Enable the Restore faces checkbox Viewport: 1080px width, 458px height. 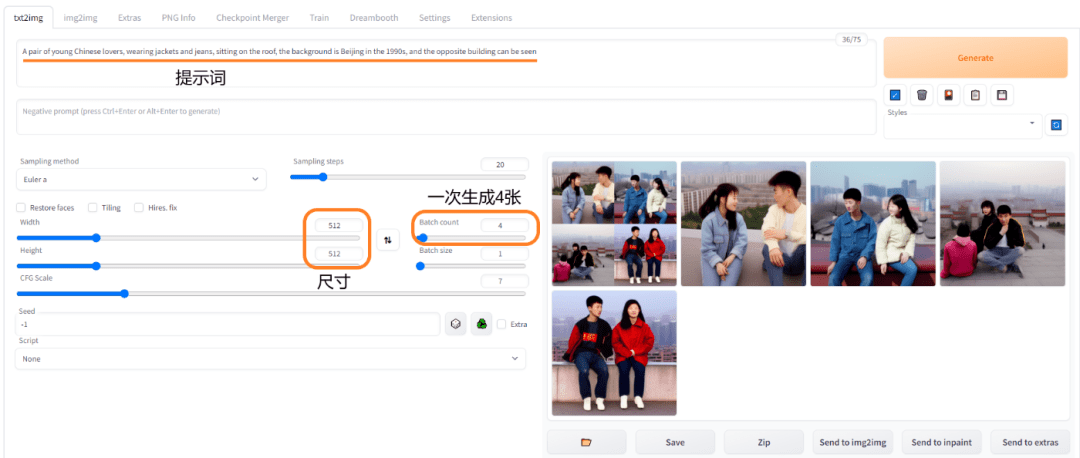[22, 208]
